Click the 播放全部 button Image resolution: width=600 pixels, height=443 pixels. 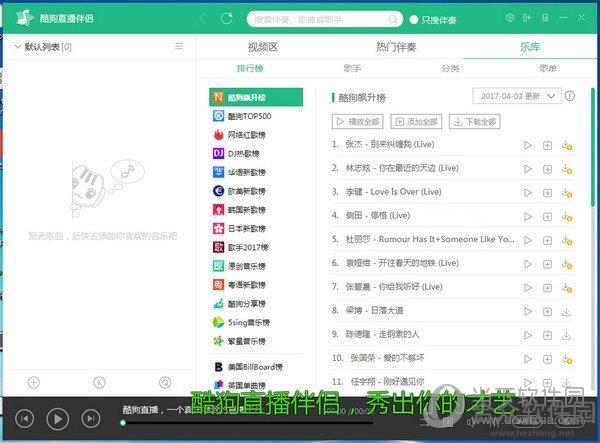[x=358, y=122]
